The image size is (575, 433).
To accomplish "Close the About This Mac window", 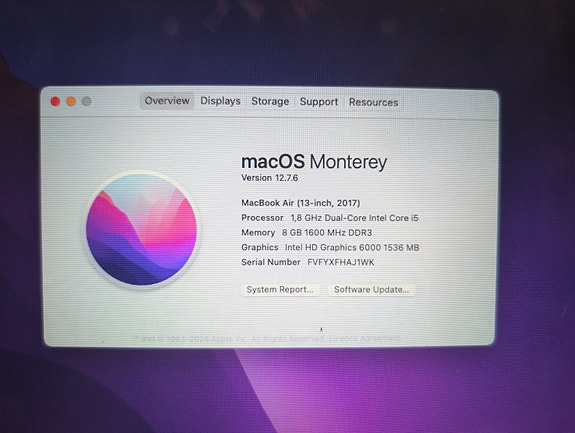I will 55,102.
